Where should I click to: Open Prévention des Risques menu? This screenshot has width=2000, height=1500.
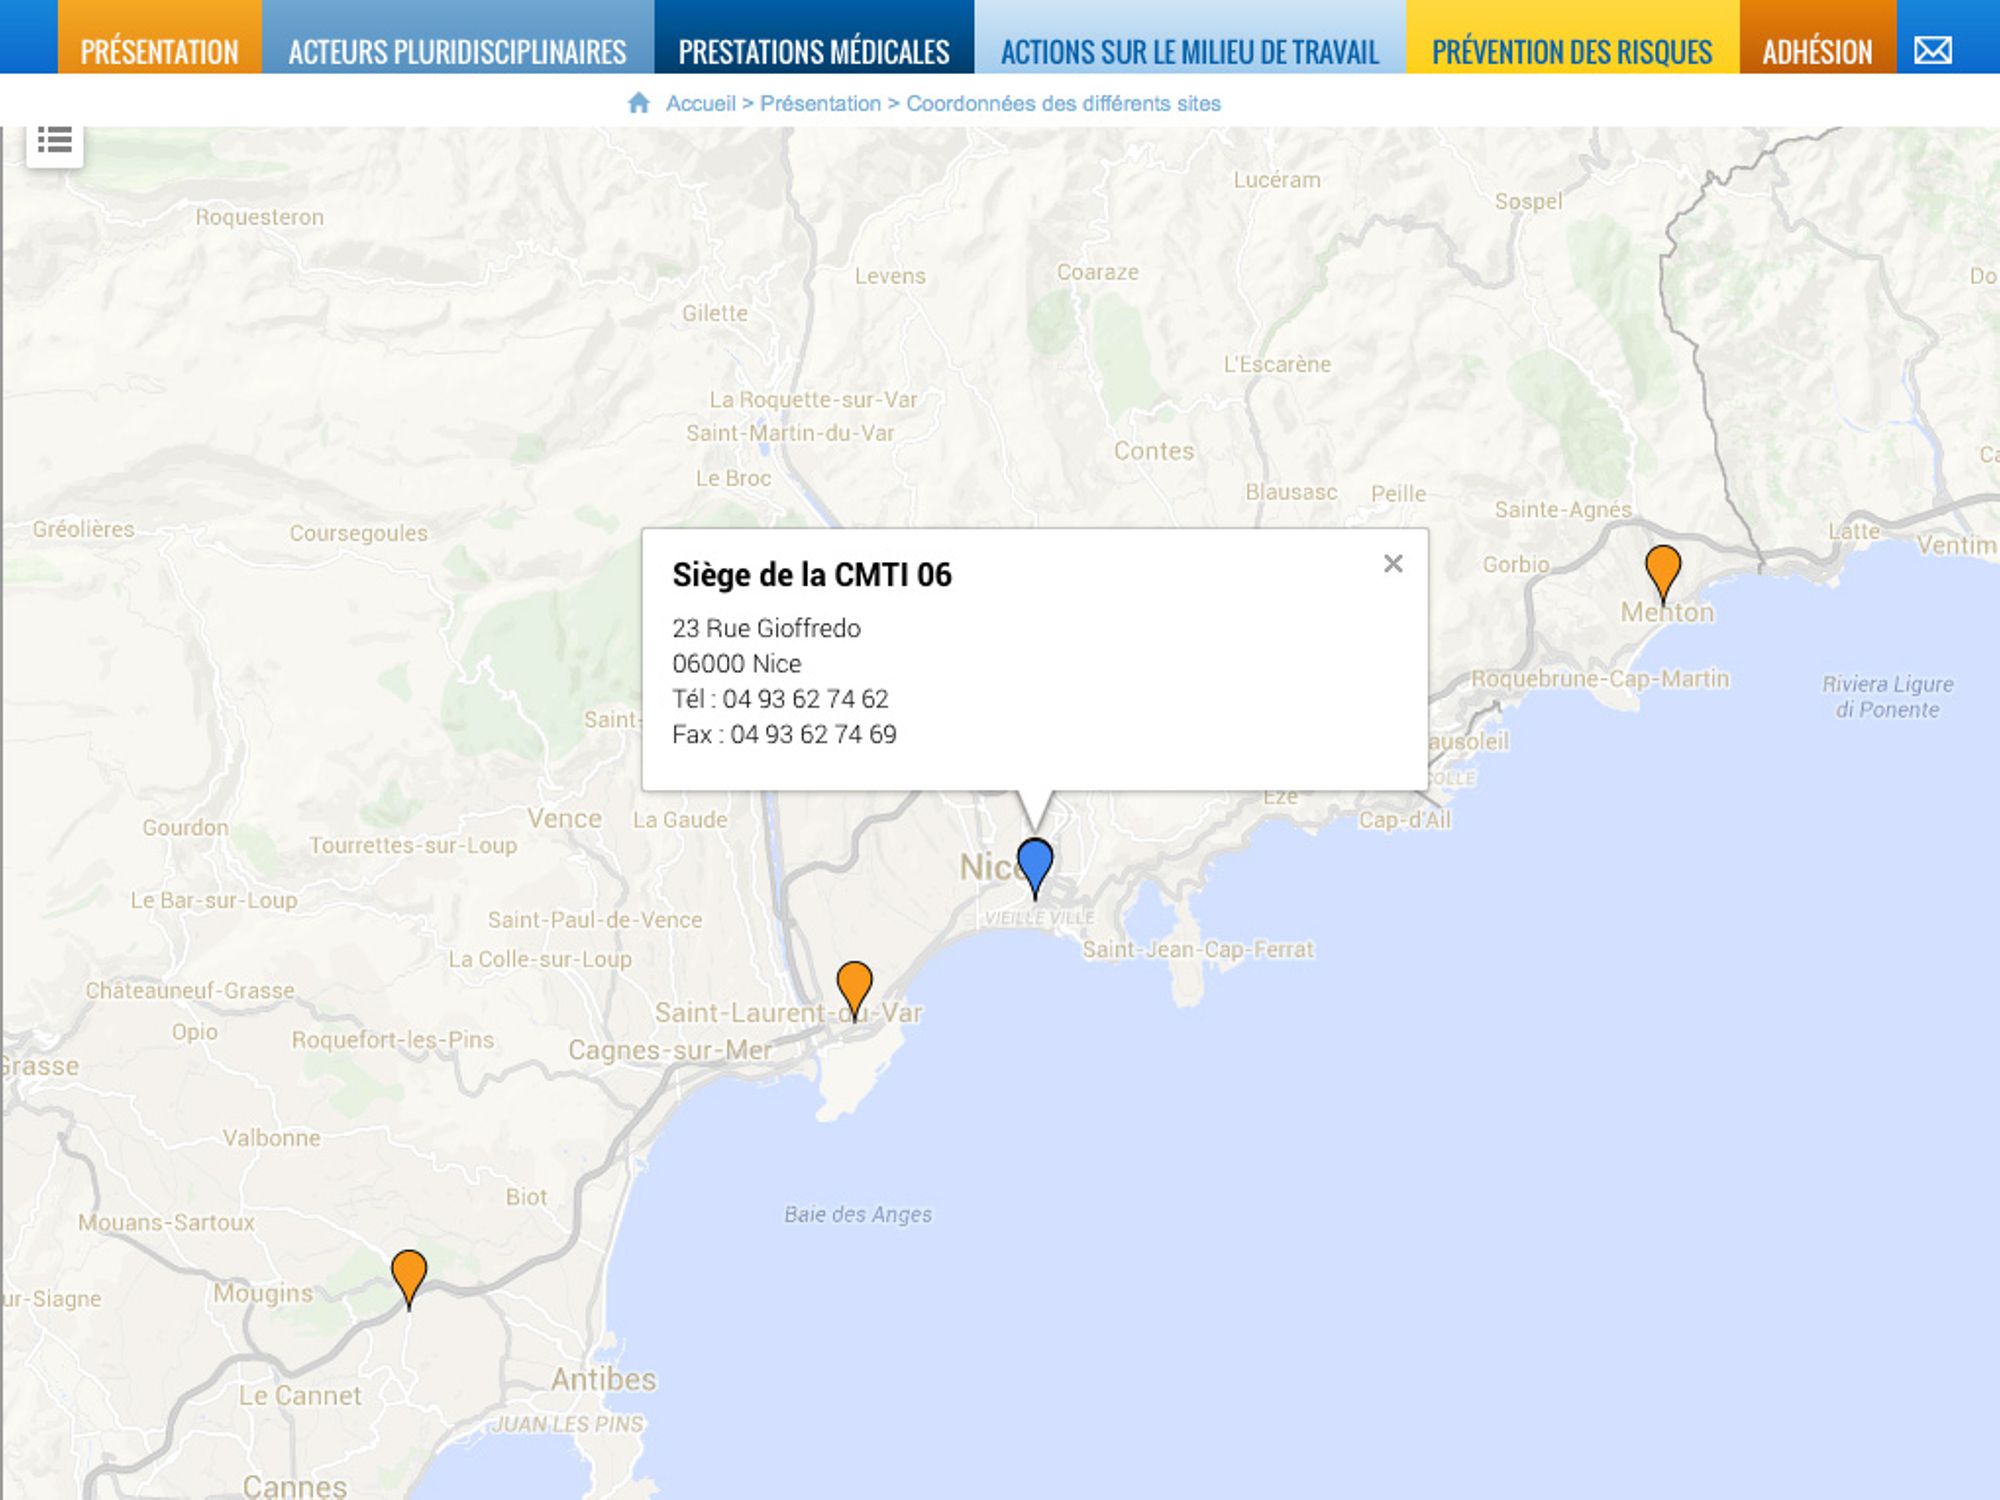pyautogui.click(x=1572, y=51)
